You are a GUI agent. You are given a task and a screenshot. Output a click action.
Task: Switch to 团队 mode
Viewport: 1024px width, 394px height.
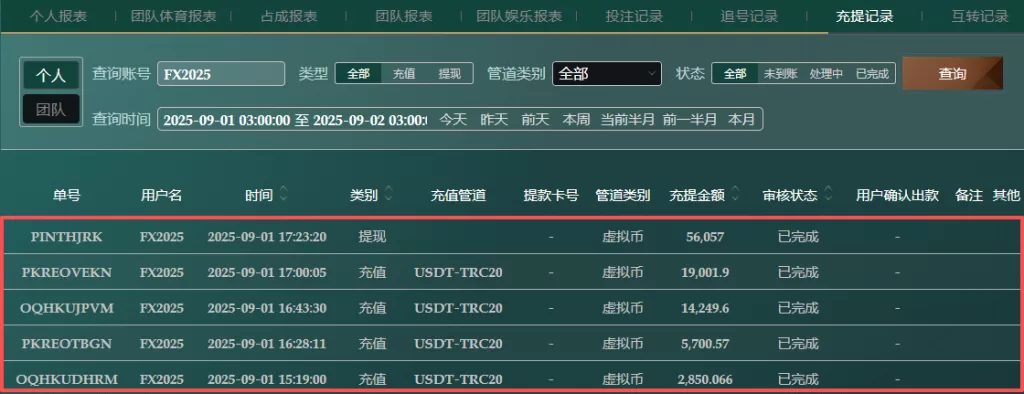click(51, 109)
